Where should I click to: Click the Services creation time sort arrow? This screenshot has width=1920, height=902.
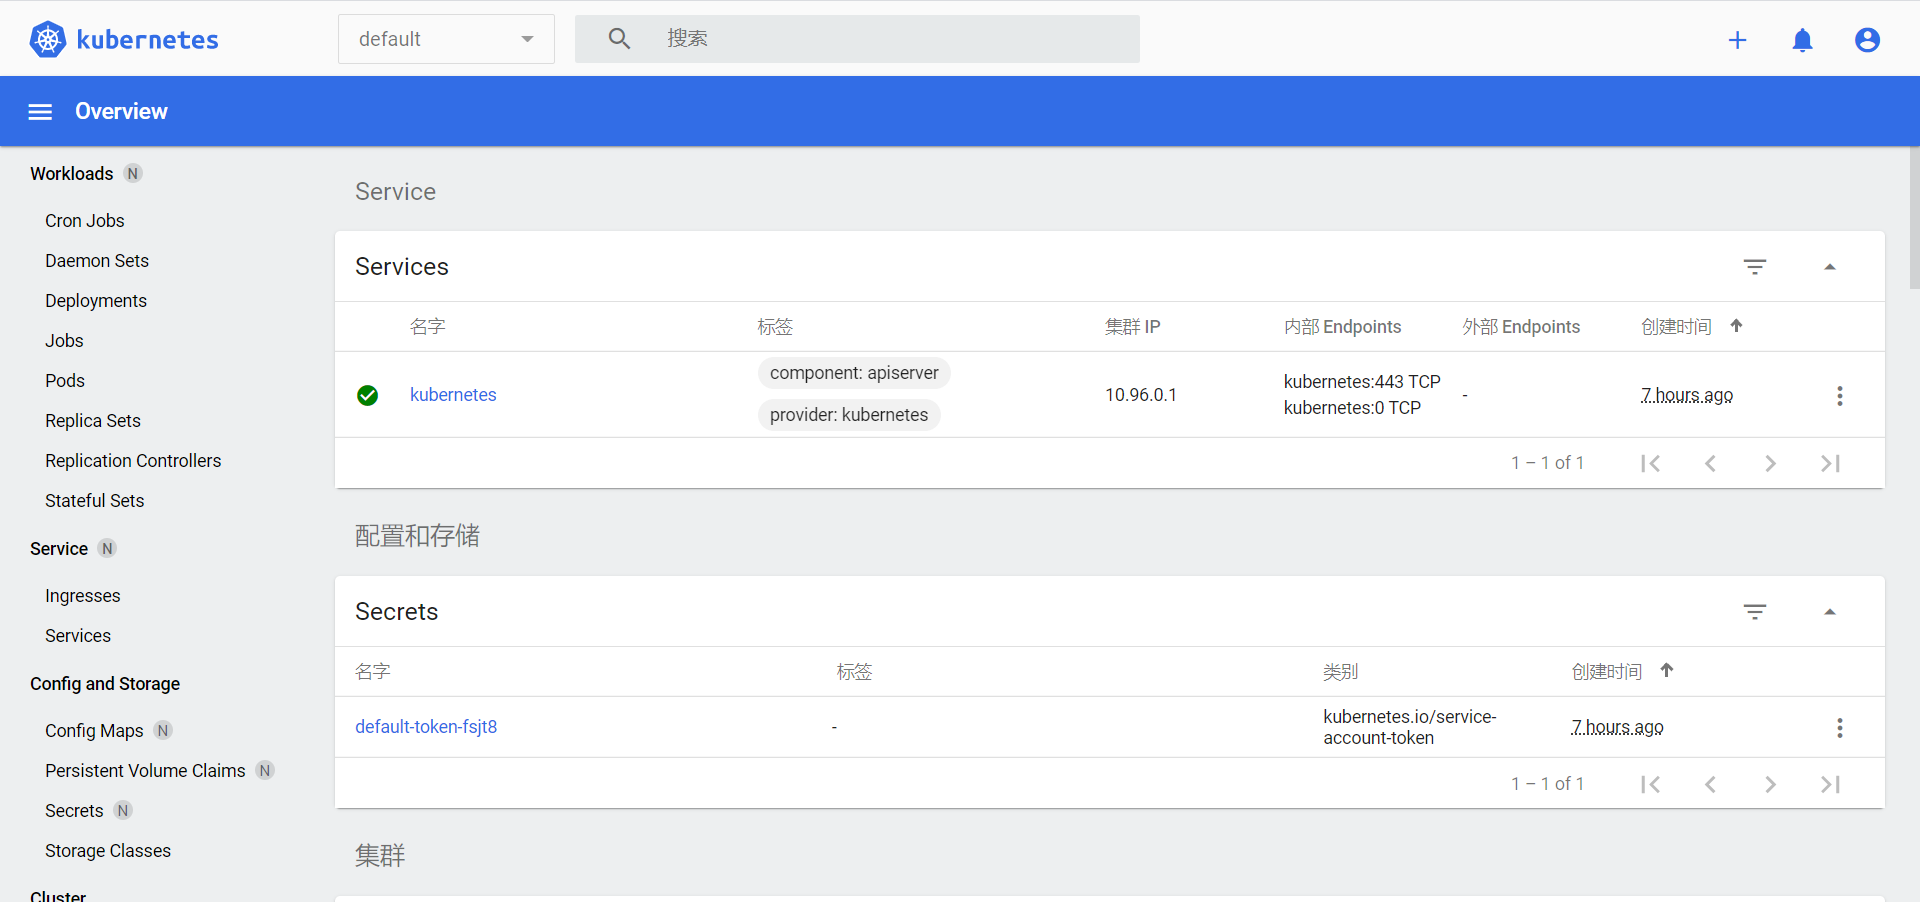[1736, 326]
